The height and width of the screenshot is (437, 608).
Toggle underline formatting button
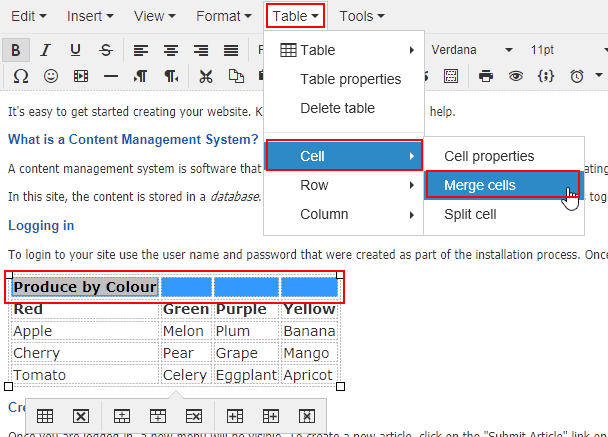point(75,50)
